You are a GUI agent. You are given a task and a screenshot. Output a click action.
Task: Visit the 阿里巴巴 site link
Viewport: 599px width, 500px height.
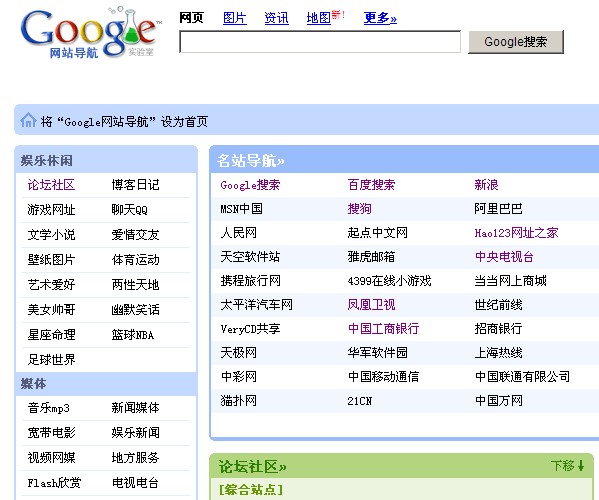tap(498, 209)
